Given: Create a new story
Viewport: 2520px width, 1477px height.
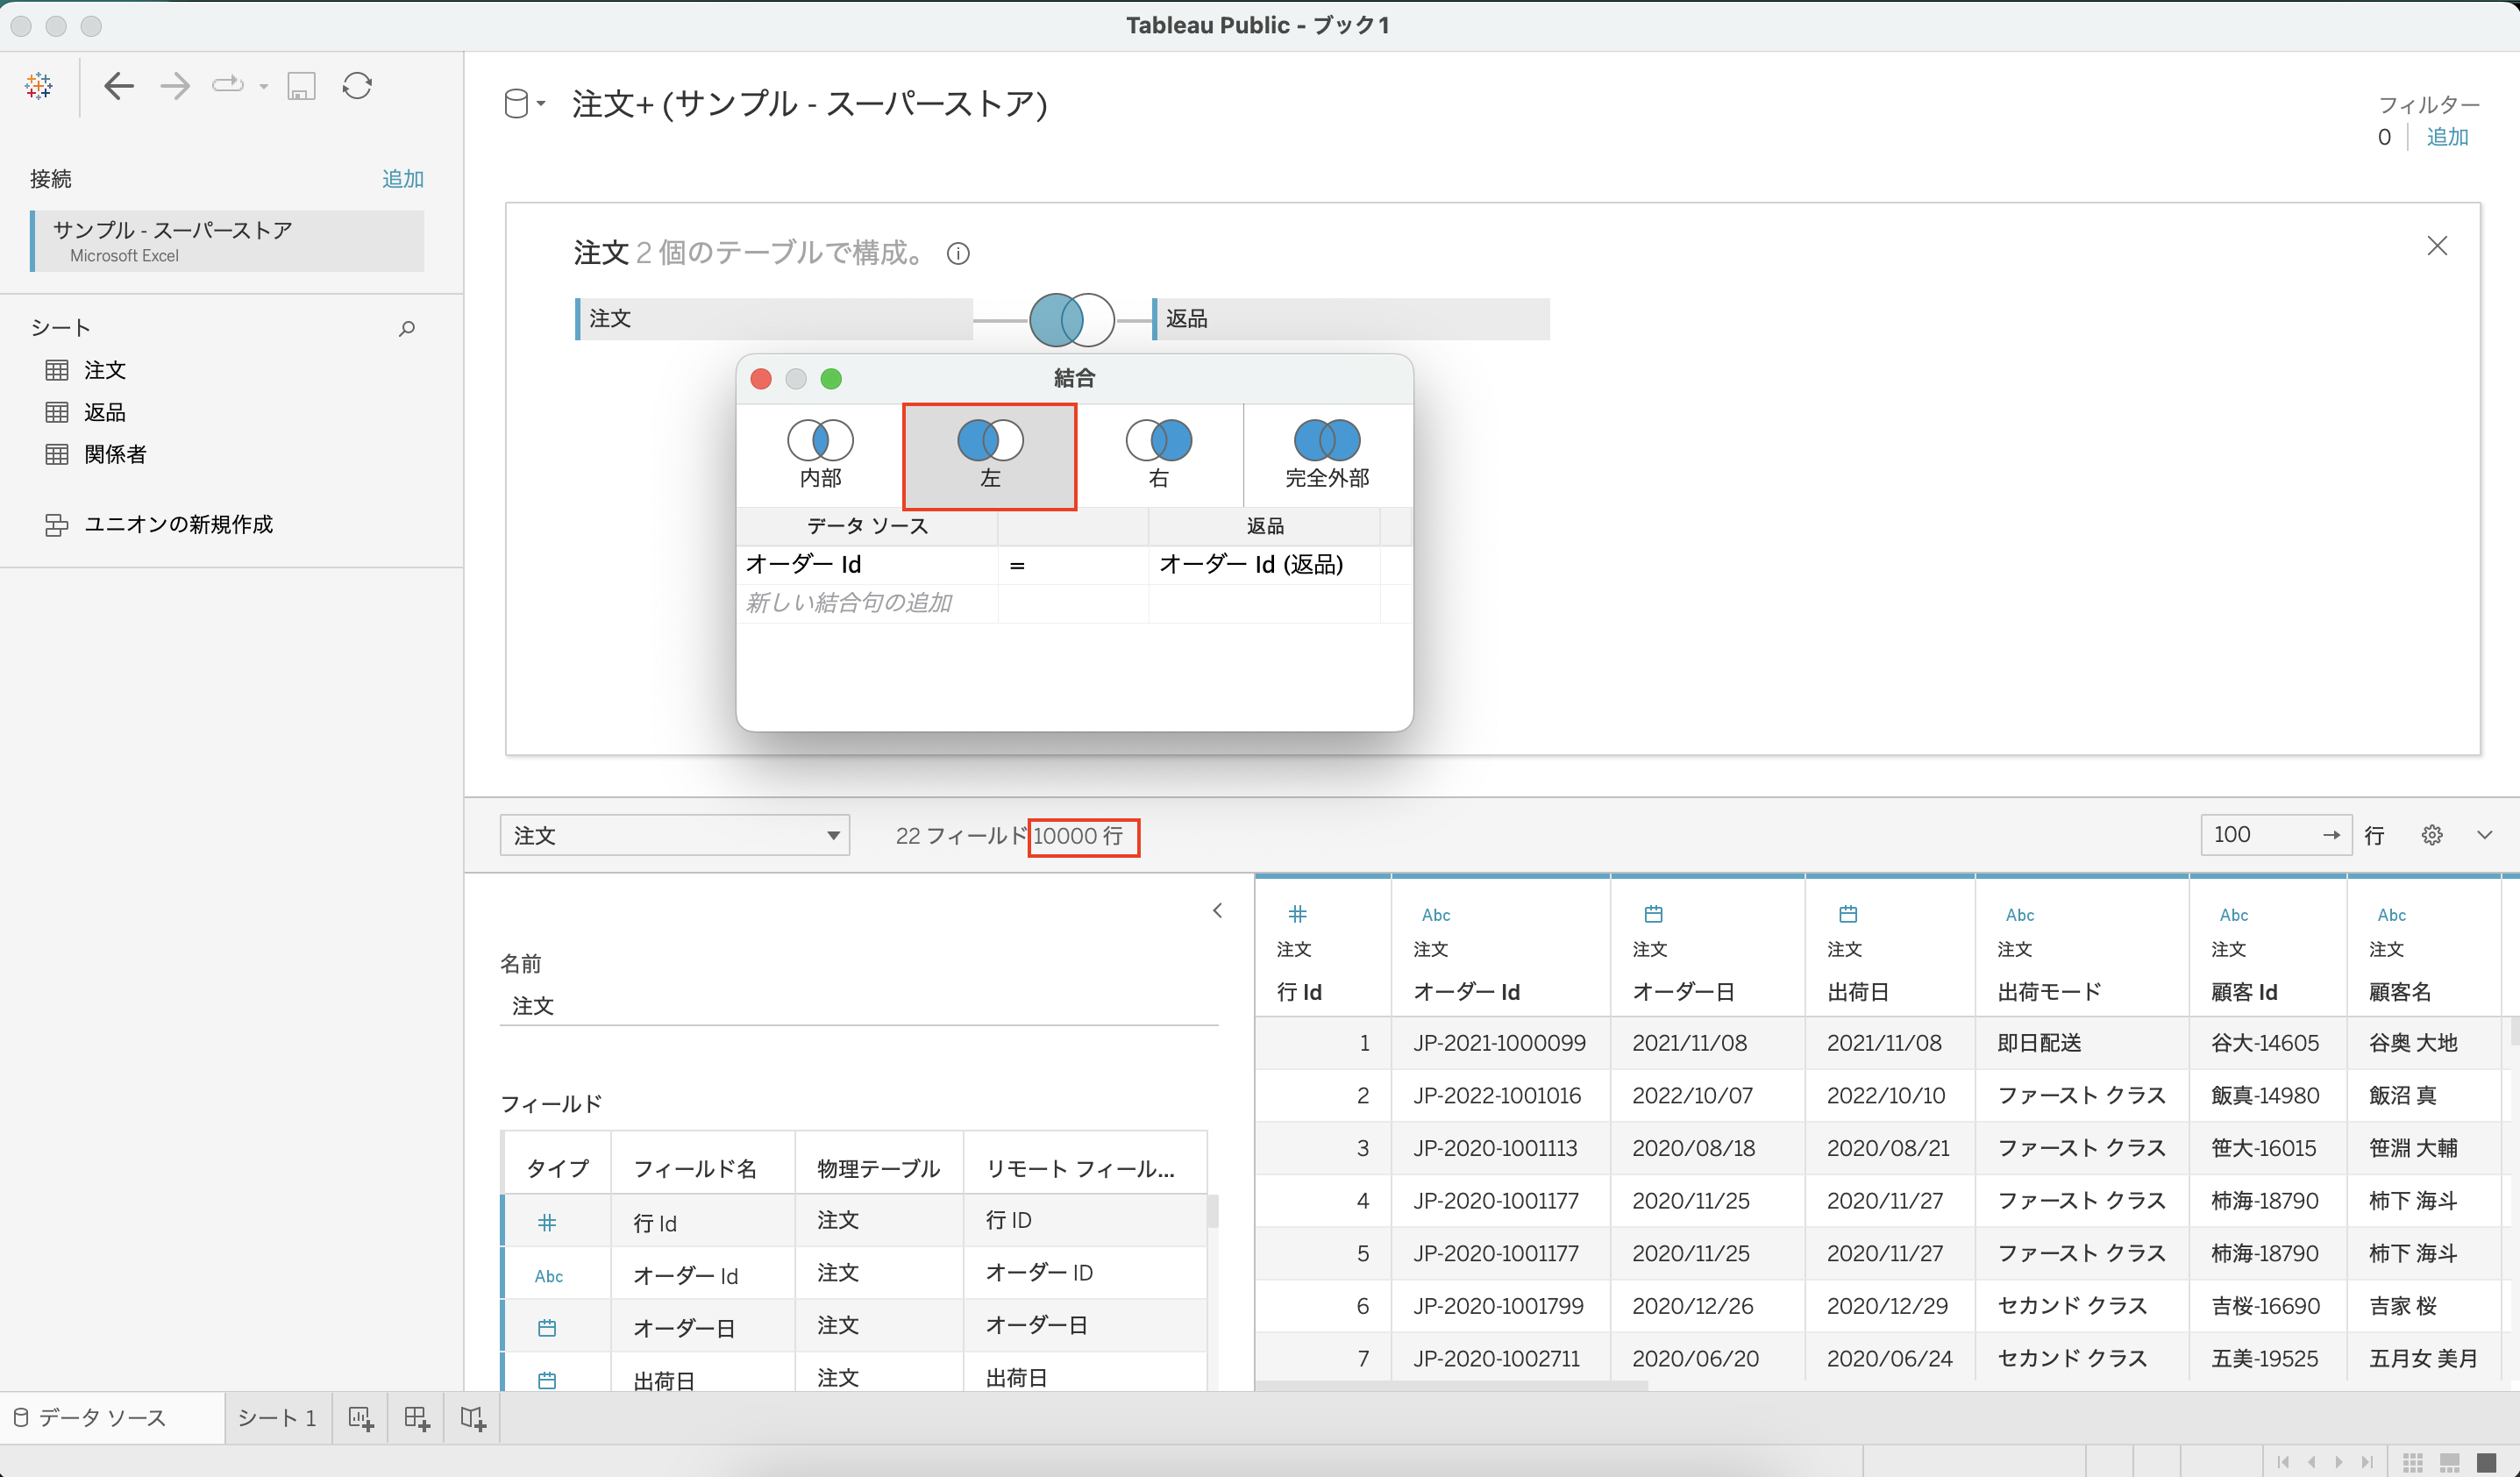Looking at the screenshot, I should [470, 1417].
